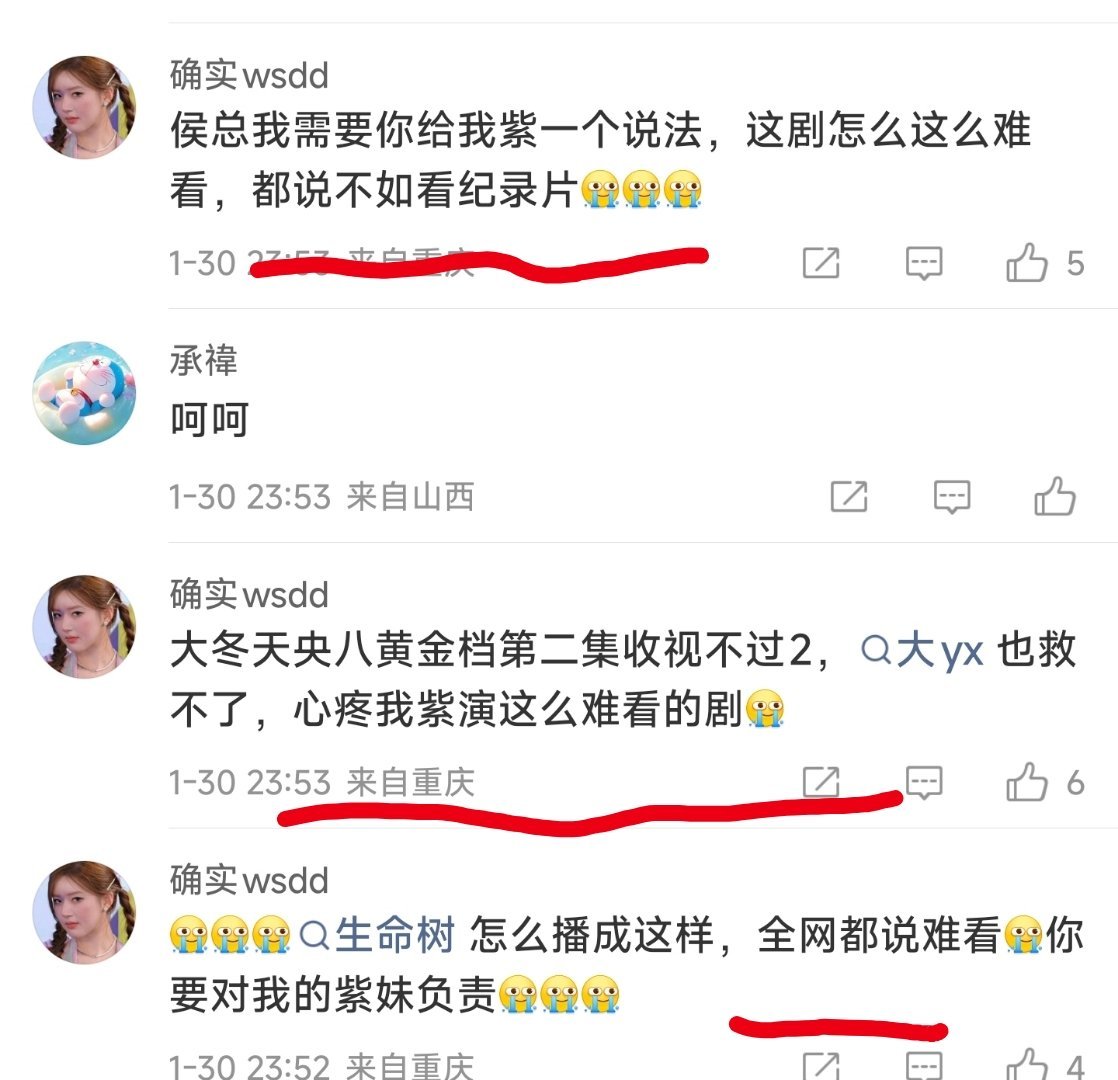Select the 呵呵 comment text
The image size is (1118, 1080).
[x=210, y=419]
